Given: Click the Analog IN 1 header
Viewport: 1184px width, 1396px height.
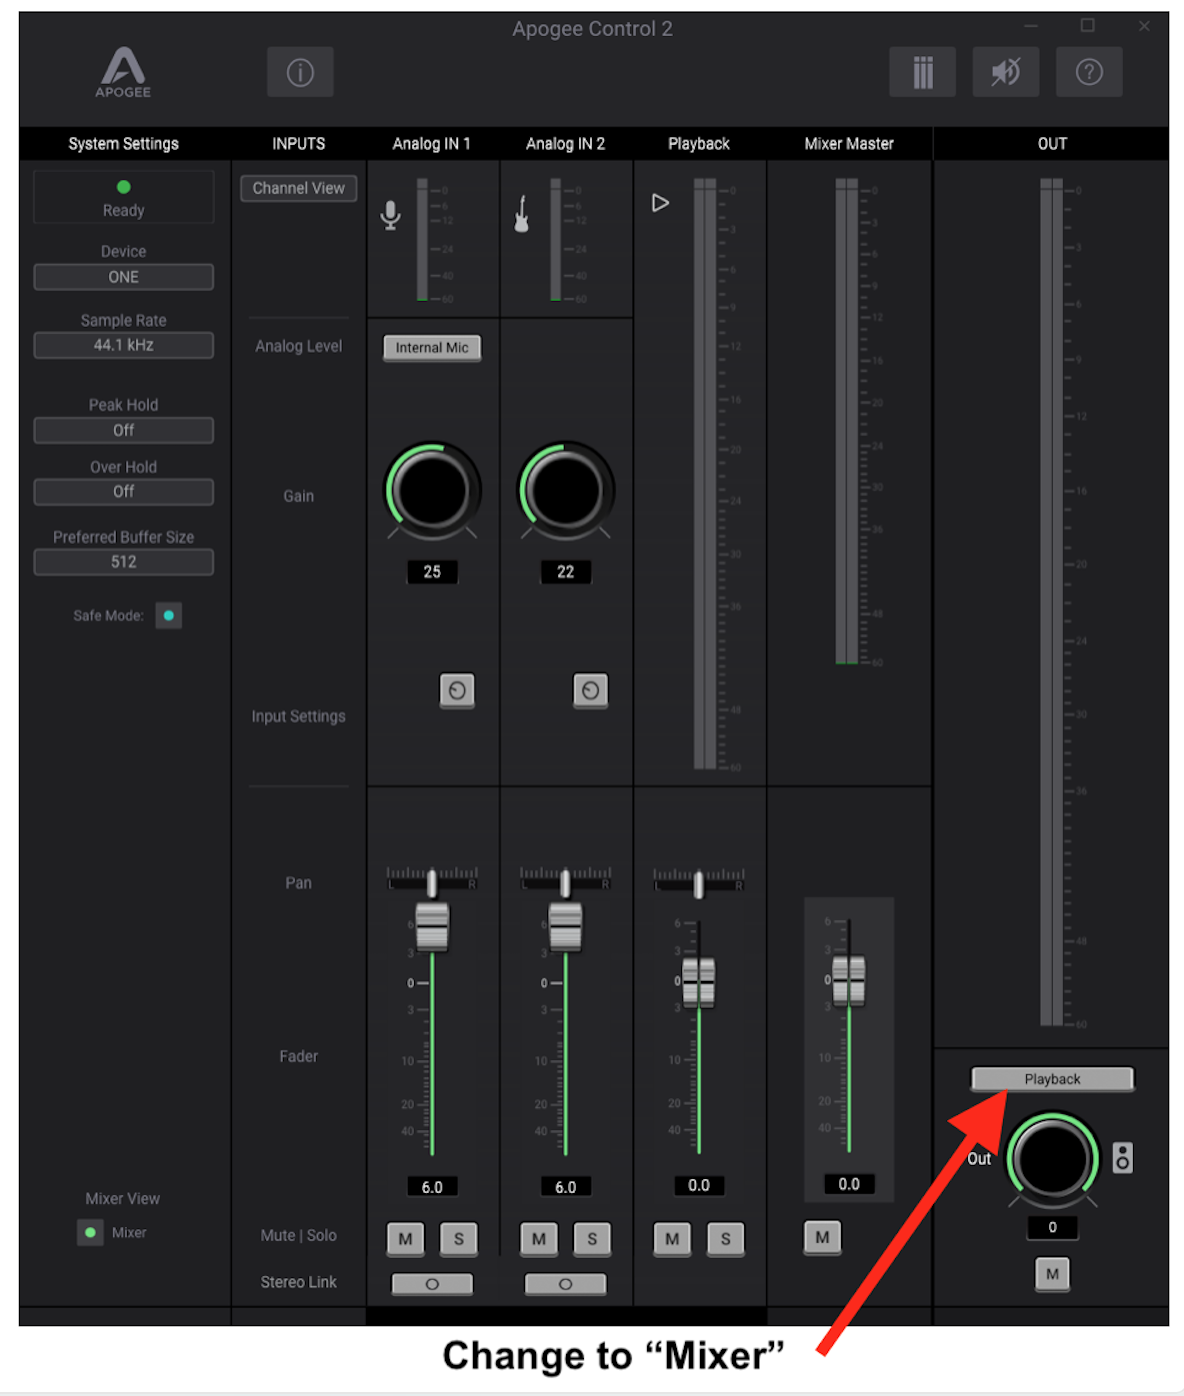Looking at the screenshot, I should pos(431,144).
